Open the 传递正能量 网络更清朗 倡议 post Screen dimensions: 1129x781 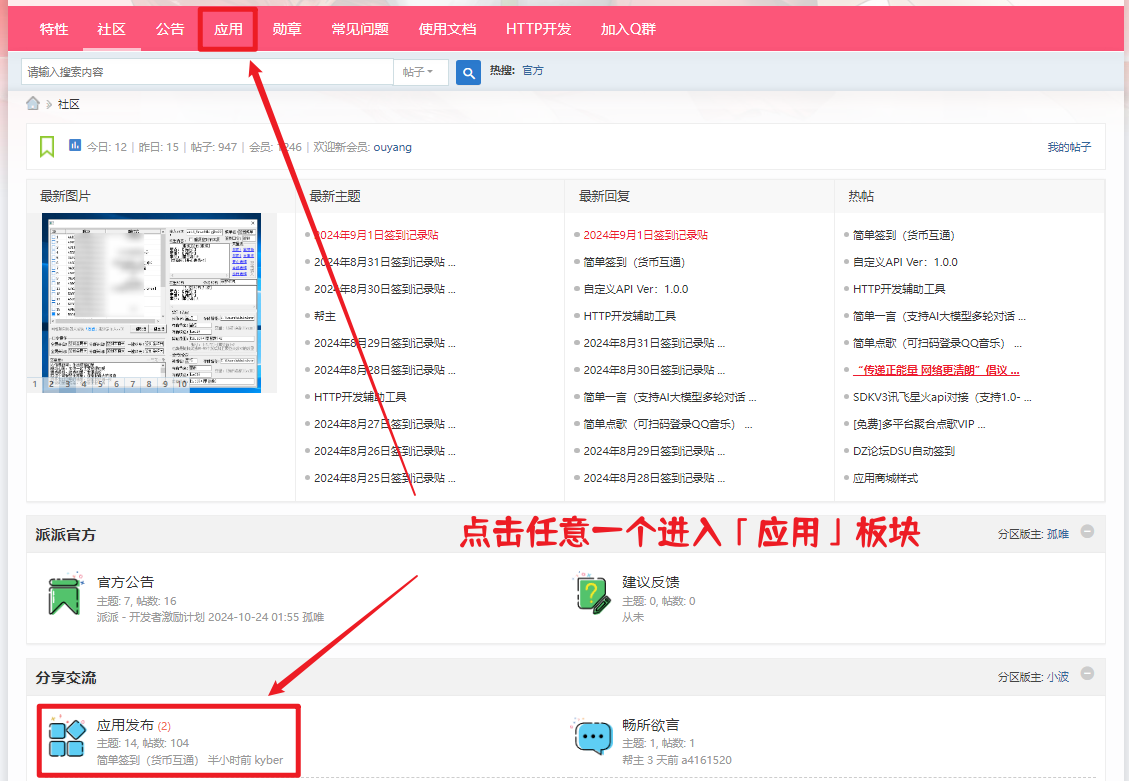[x=936, y=370]
